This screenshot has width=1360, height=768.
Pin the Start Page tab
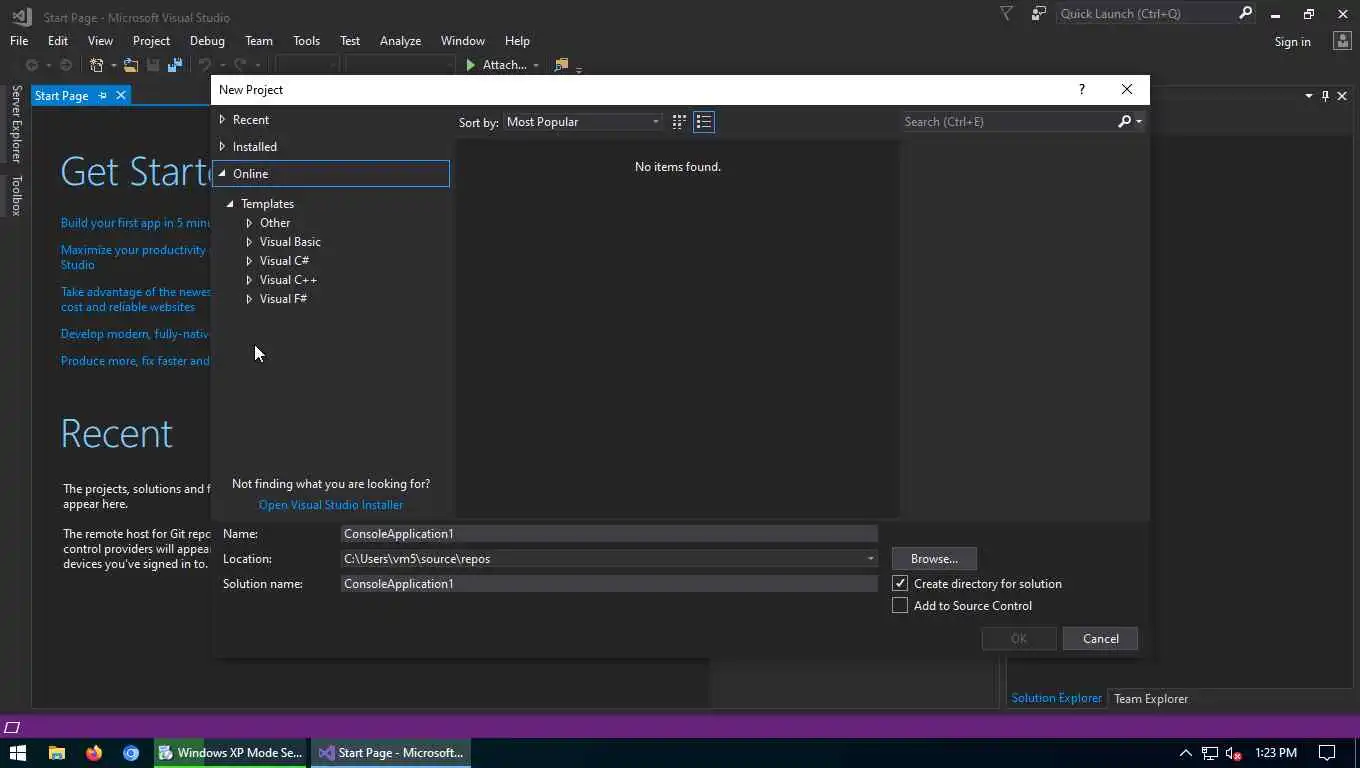102,96
